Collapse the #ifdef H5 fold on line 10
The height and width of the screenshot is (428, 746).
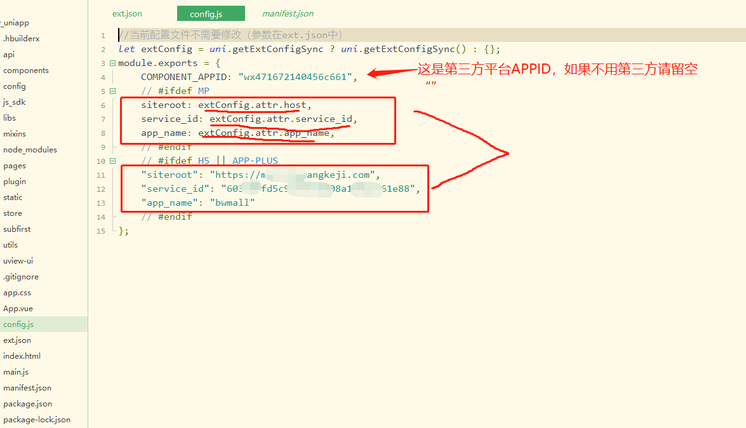pyautogui.click(x=113, y=161)
